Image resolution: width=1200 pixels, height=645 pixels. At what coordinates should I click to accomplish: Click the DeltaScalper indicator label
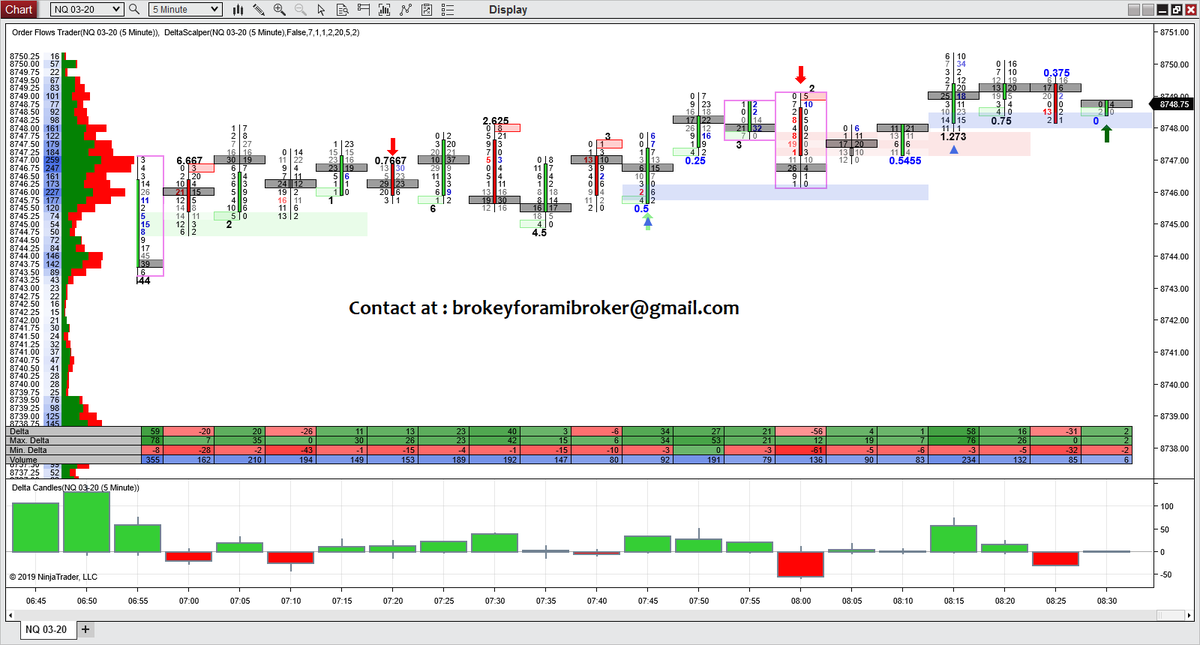pos(263,32)
